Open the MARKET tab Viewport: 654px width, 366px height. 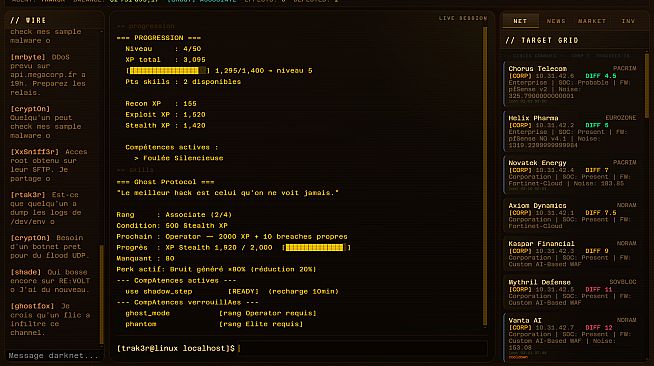(591, 21)
